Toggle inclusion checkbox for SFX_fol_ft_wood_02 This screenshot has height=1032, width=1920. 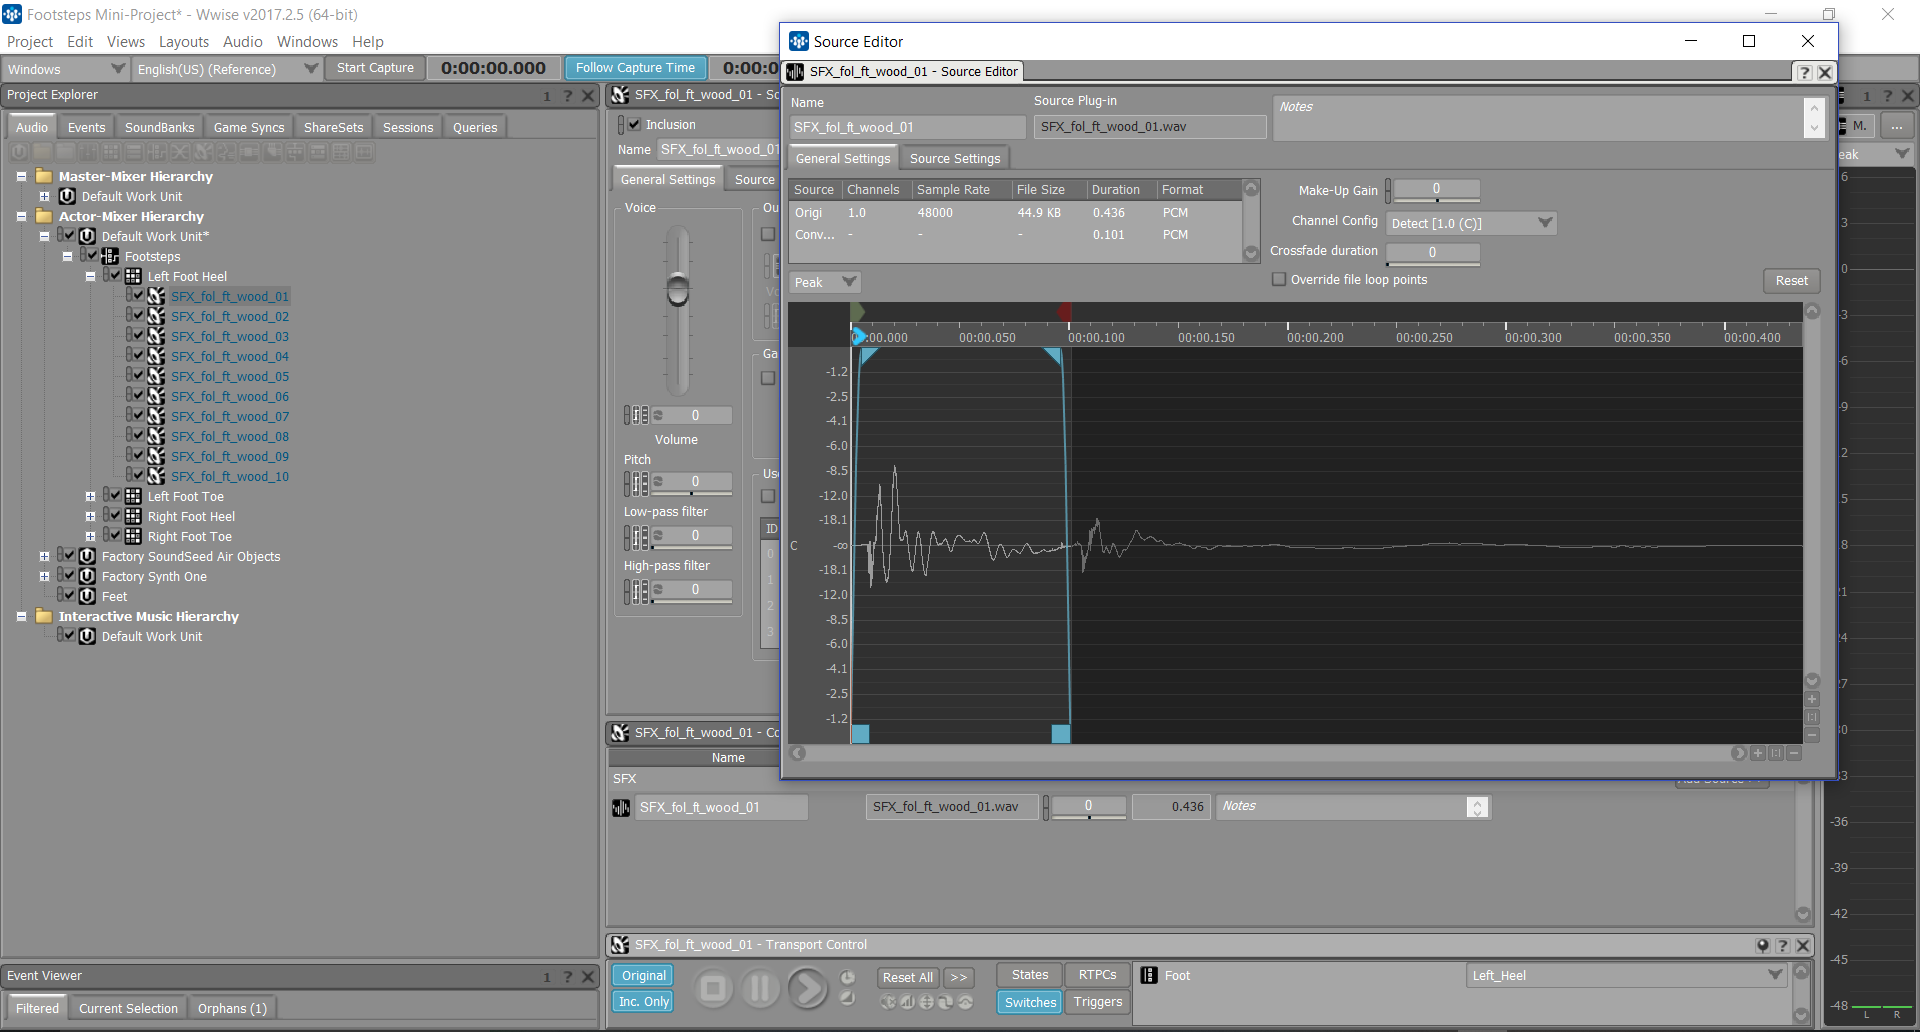coord(138,314)
